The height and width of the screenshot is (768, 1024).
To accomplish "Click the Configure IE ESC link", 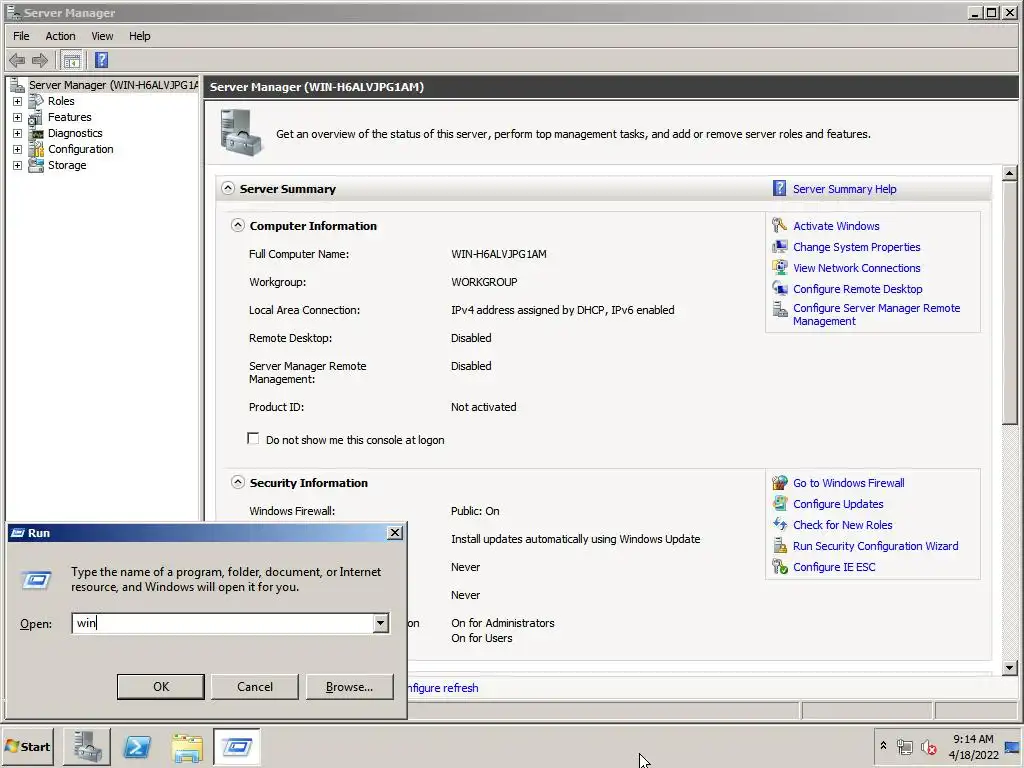I will pyautogui.click(x=834, y=567).
